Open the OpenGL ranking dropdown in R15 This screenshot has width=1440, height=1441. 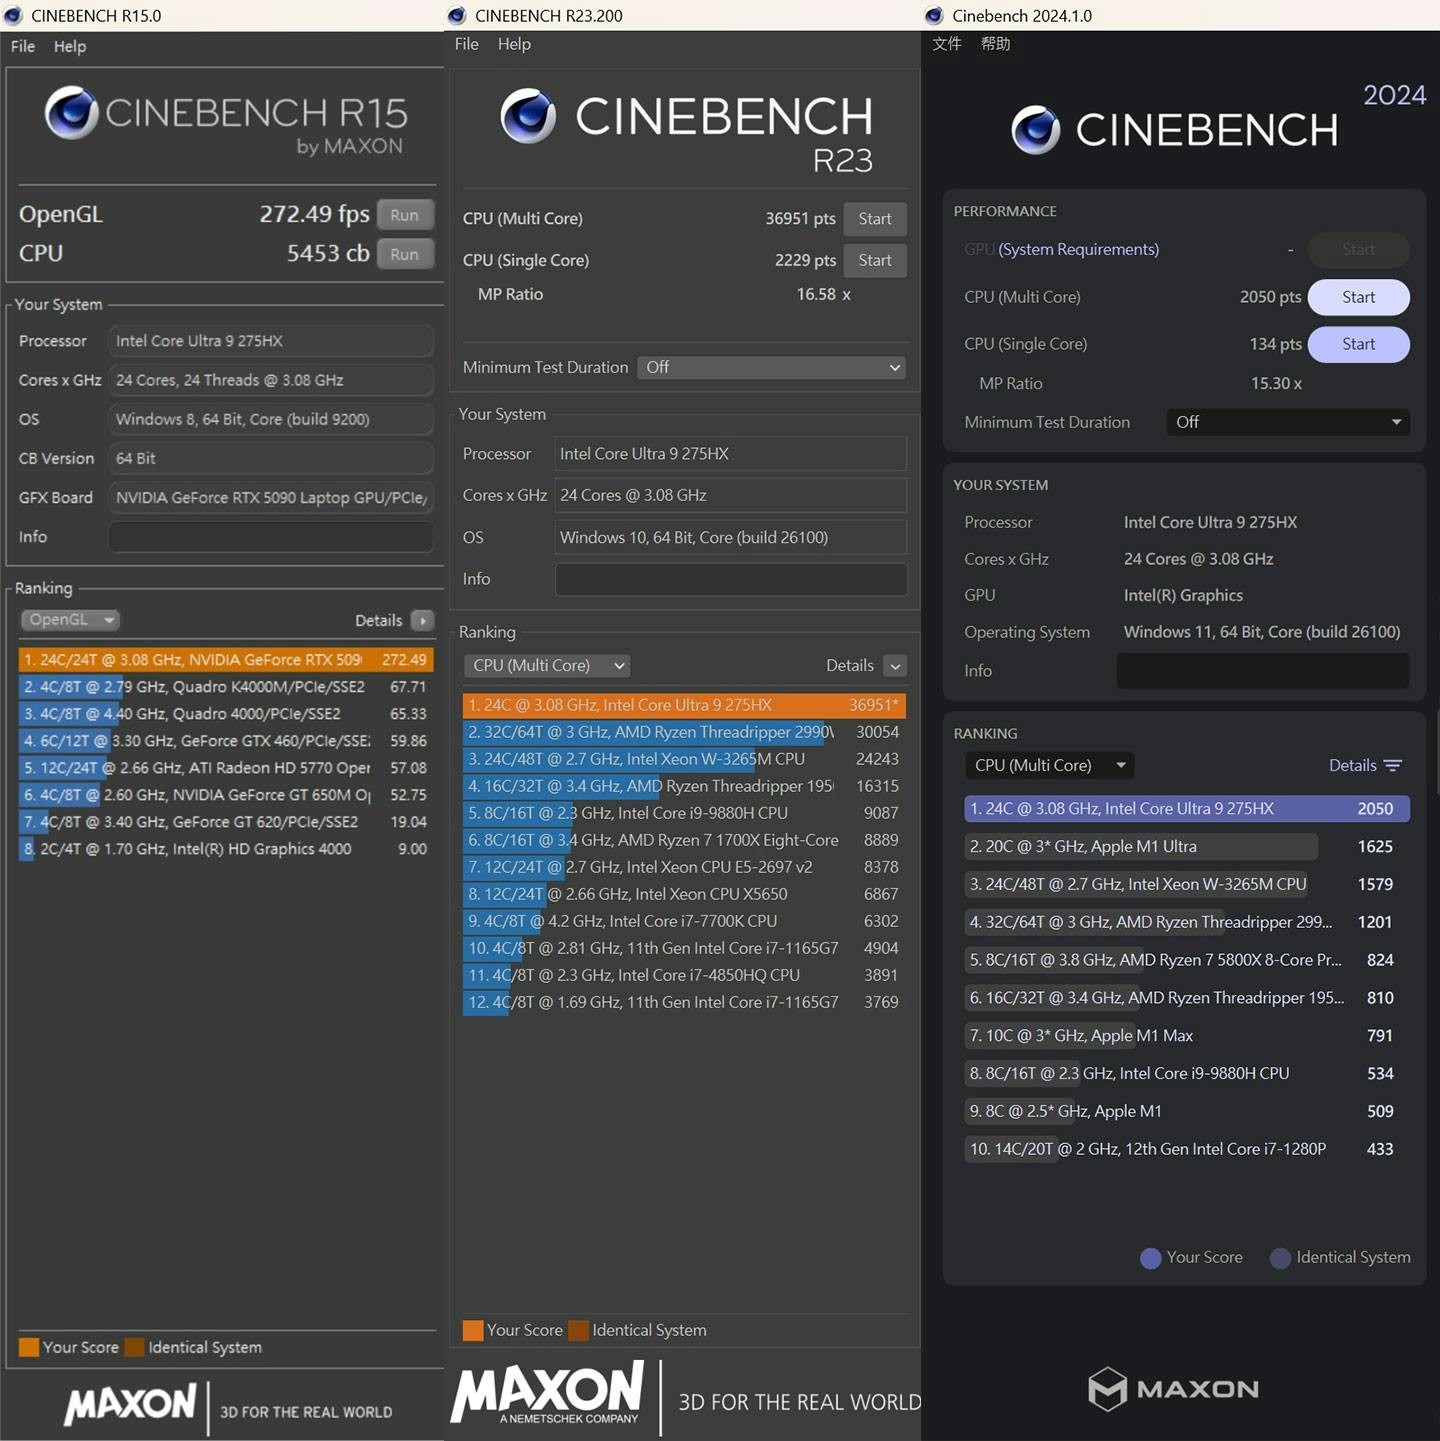70,620
